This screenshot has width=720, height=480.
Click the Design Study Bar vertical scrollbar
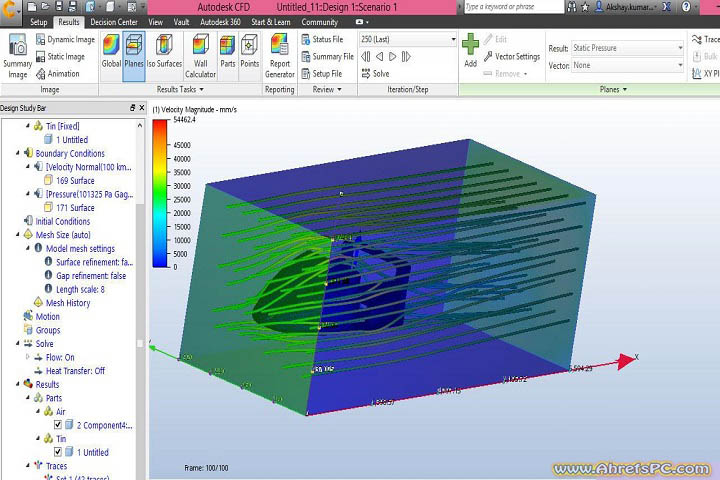(140, 299)
